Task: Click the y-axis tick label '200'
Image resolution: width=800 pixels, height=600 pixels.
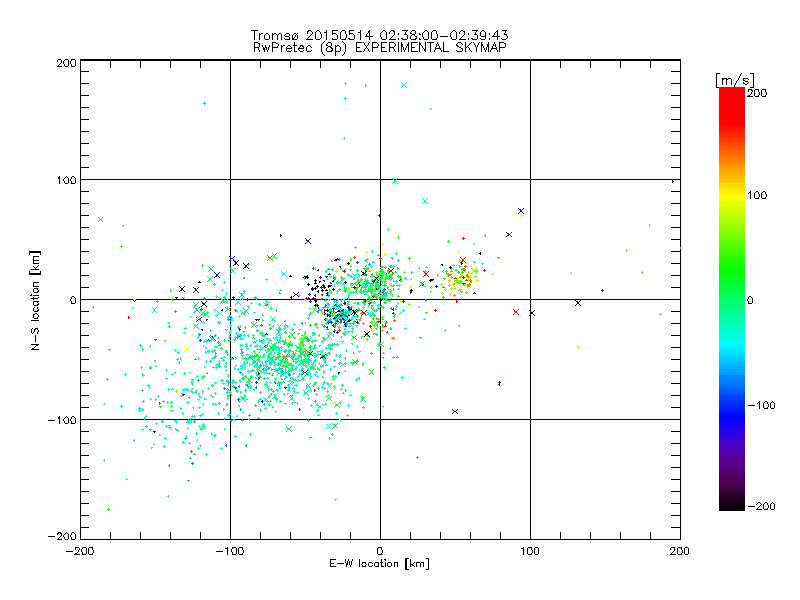Action: 66,63
